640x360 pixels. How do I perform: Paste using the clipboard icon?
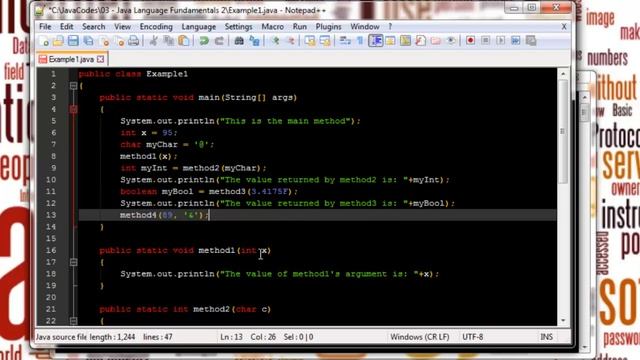(x=184, y=41)
